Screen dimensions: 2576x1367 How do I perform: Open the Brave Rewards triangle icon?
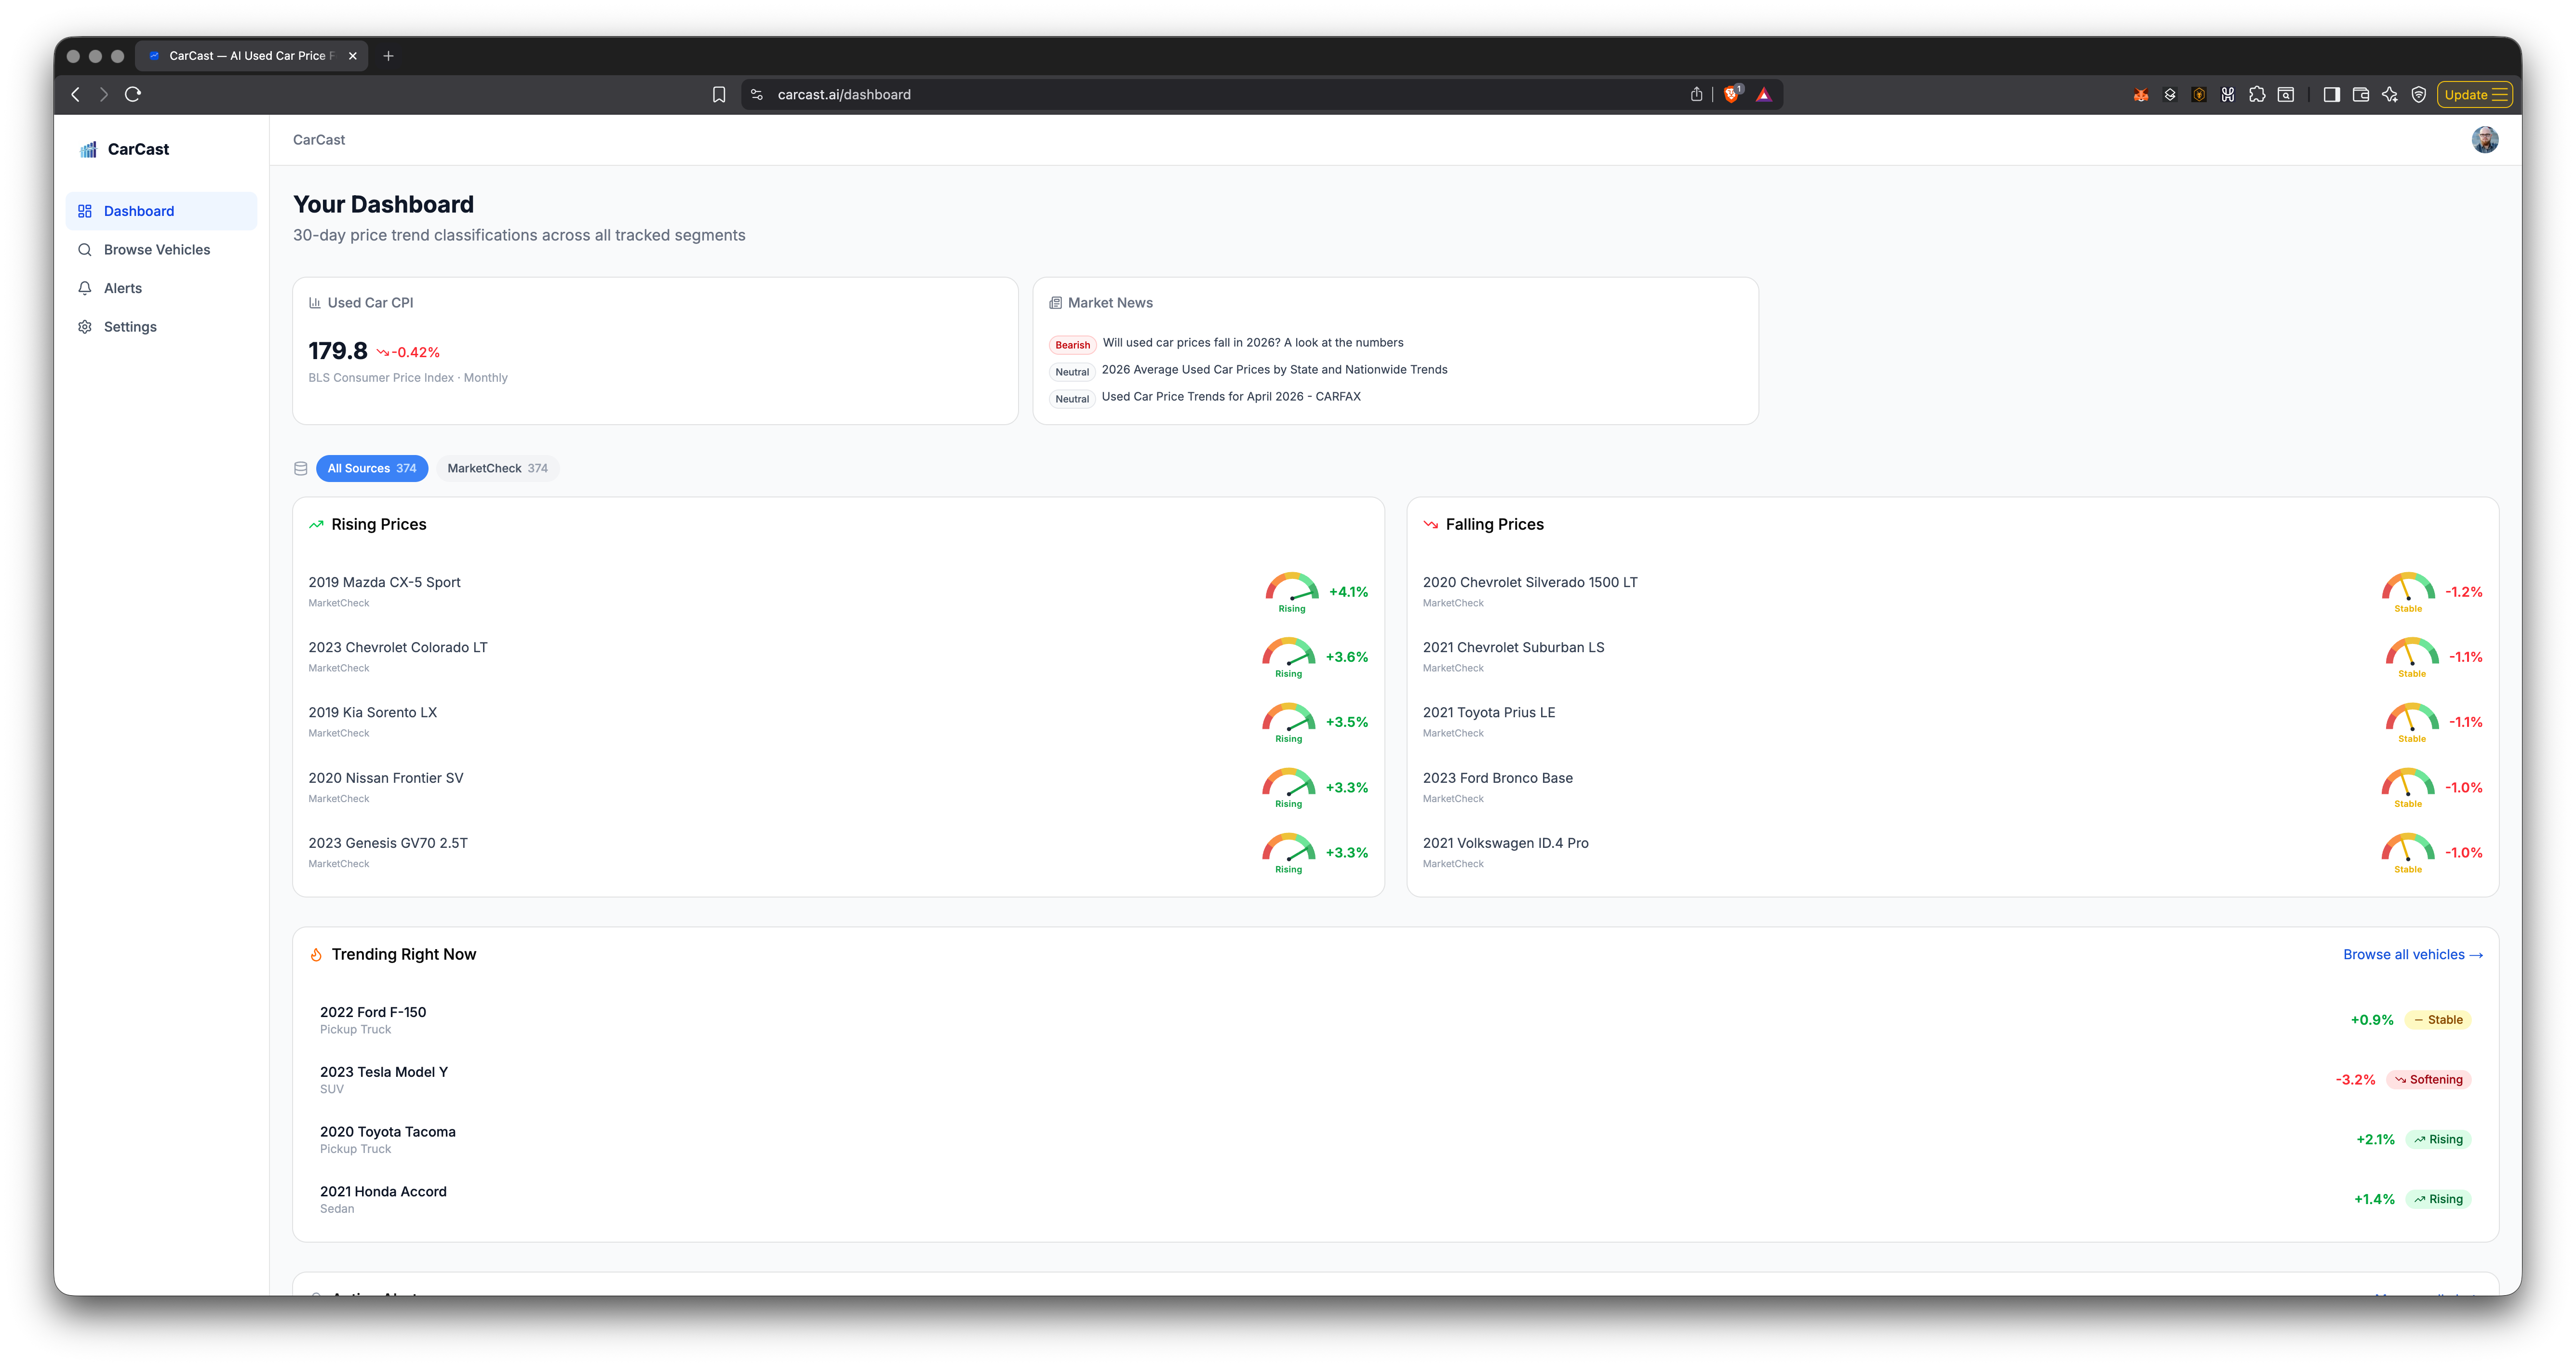pos(1764,94)
